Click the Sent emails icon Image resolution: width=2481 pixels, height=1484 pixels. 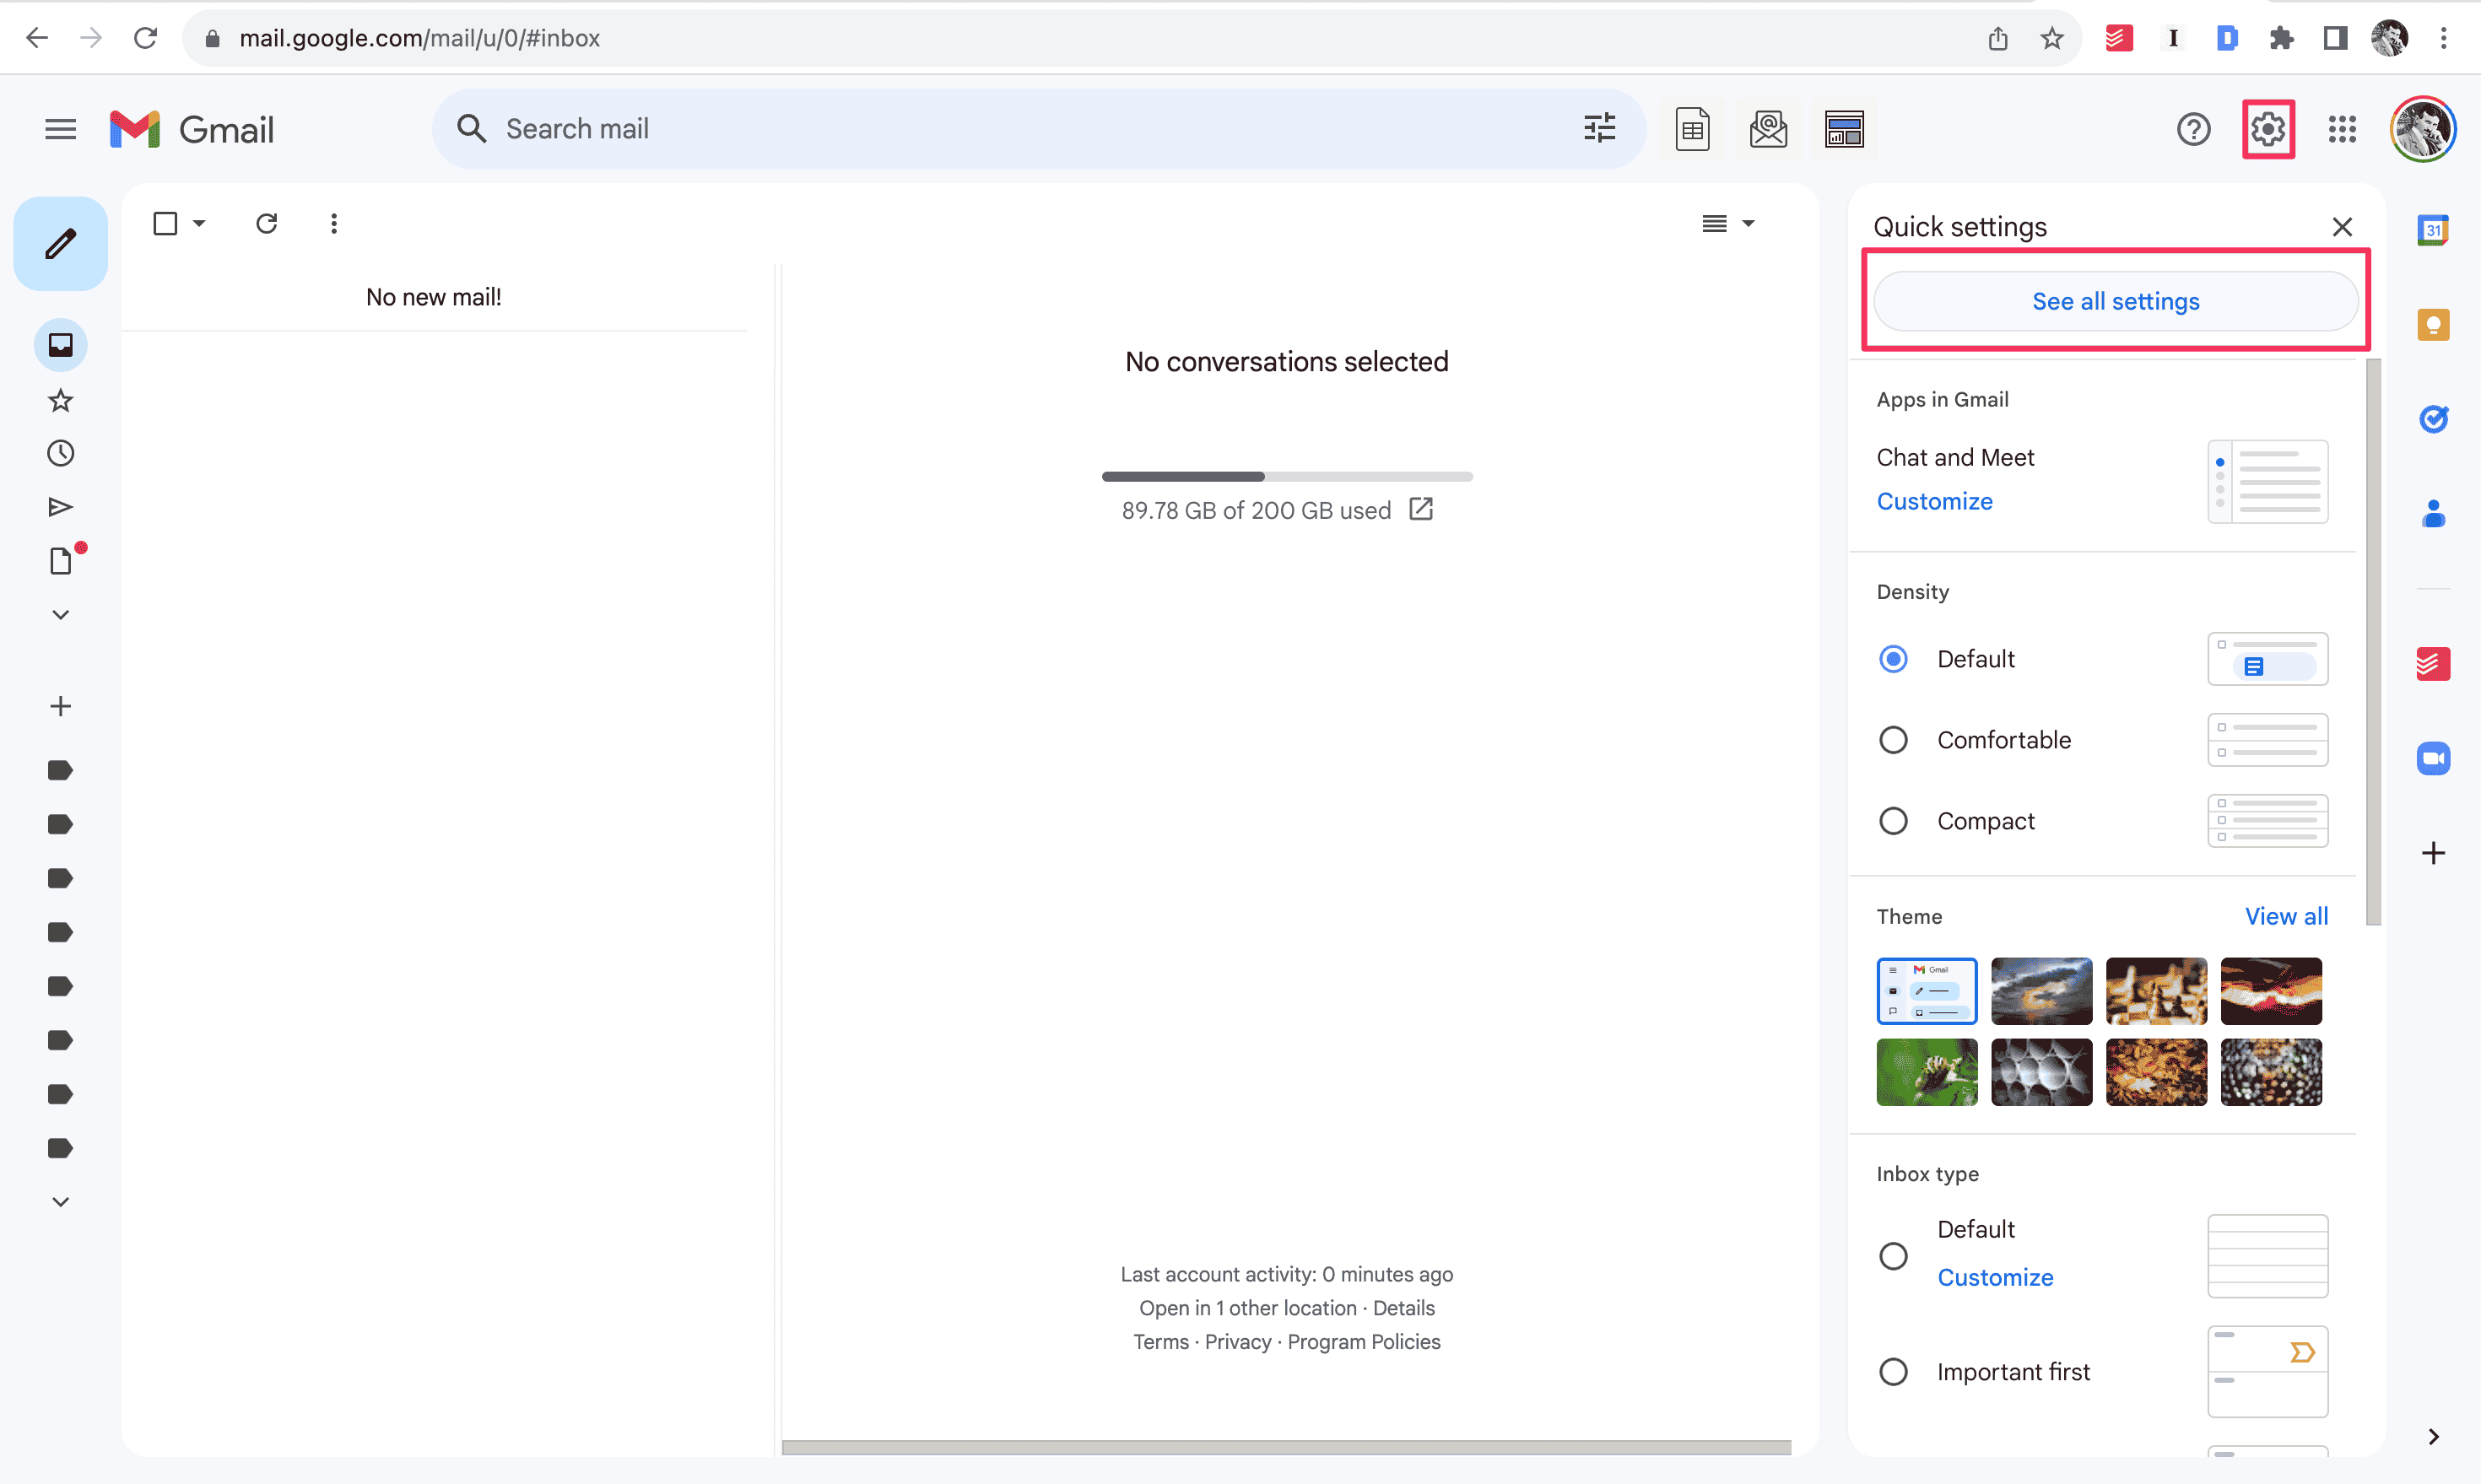tap(58, 507)
